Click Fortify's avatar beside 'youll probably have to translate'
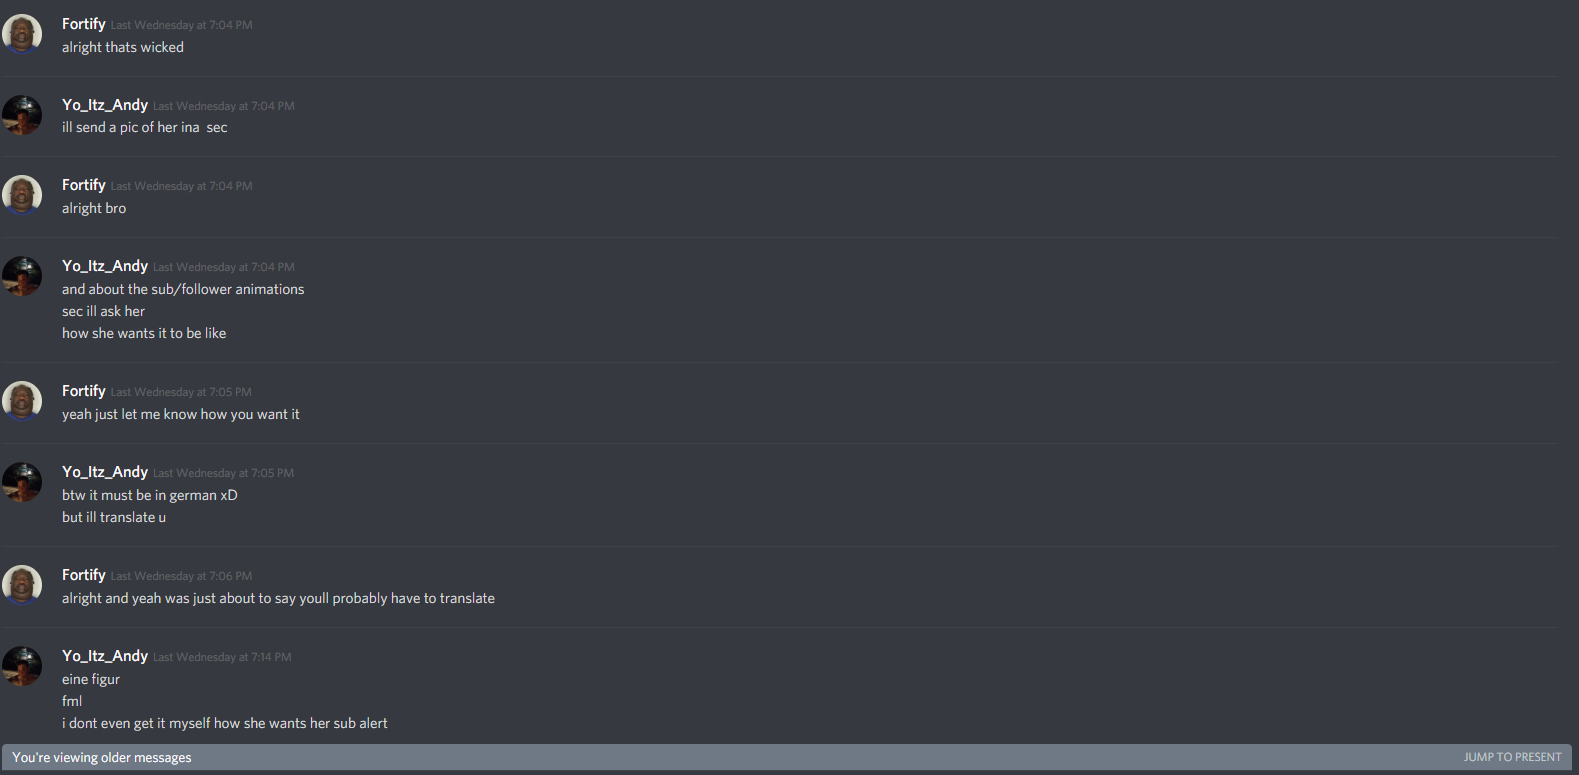This screenshot has height=775, width=1579. point(22,585)
